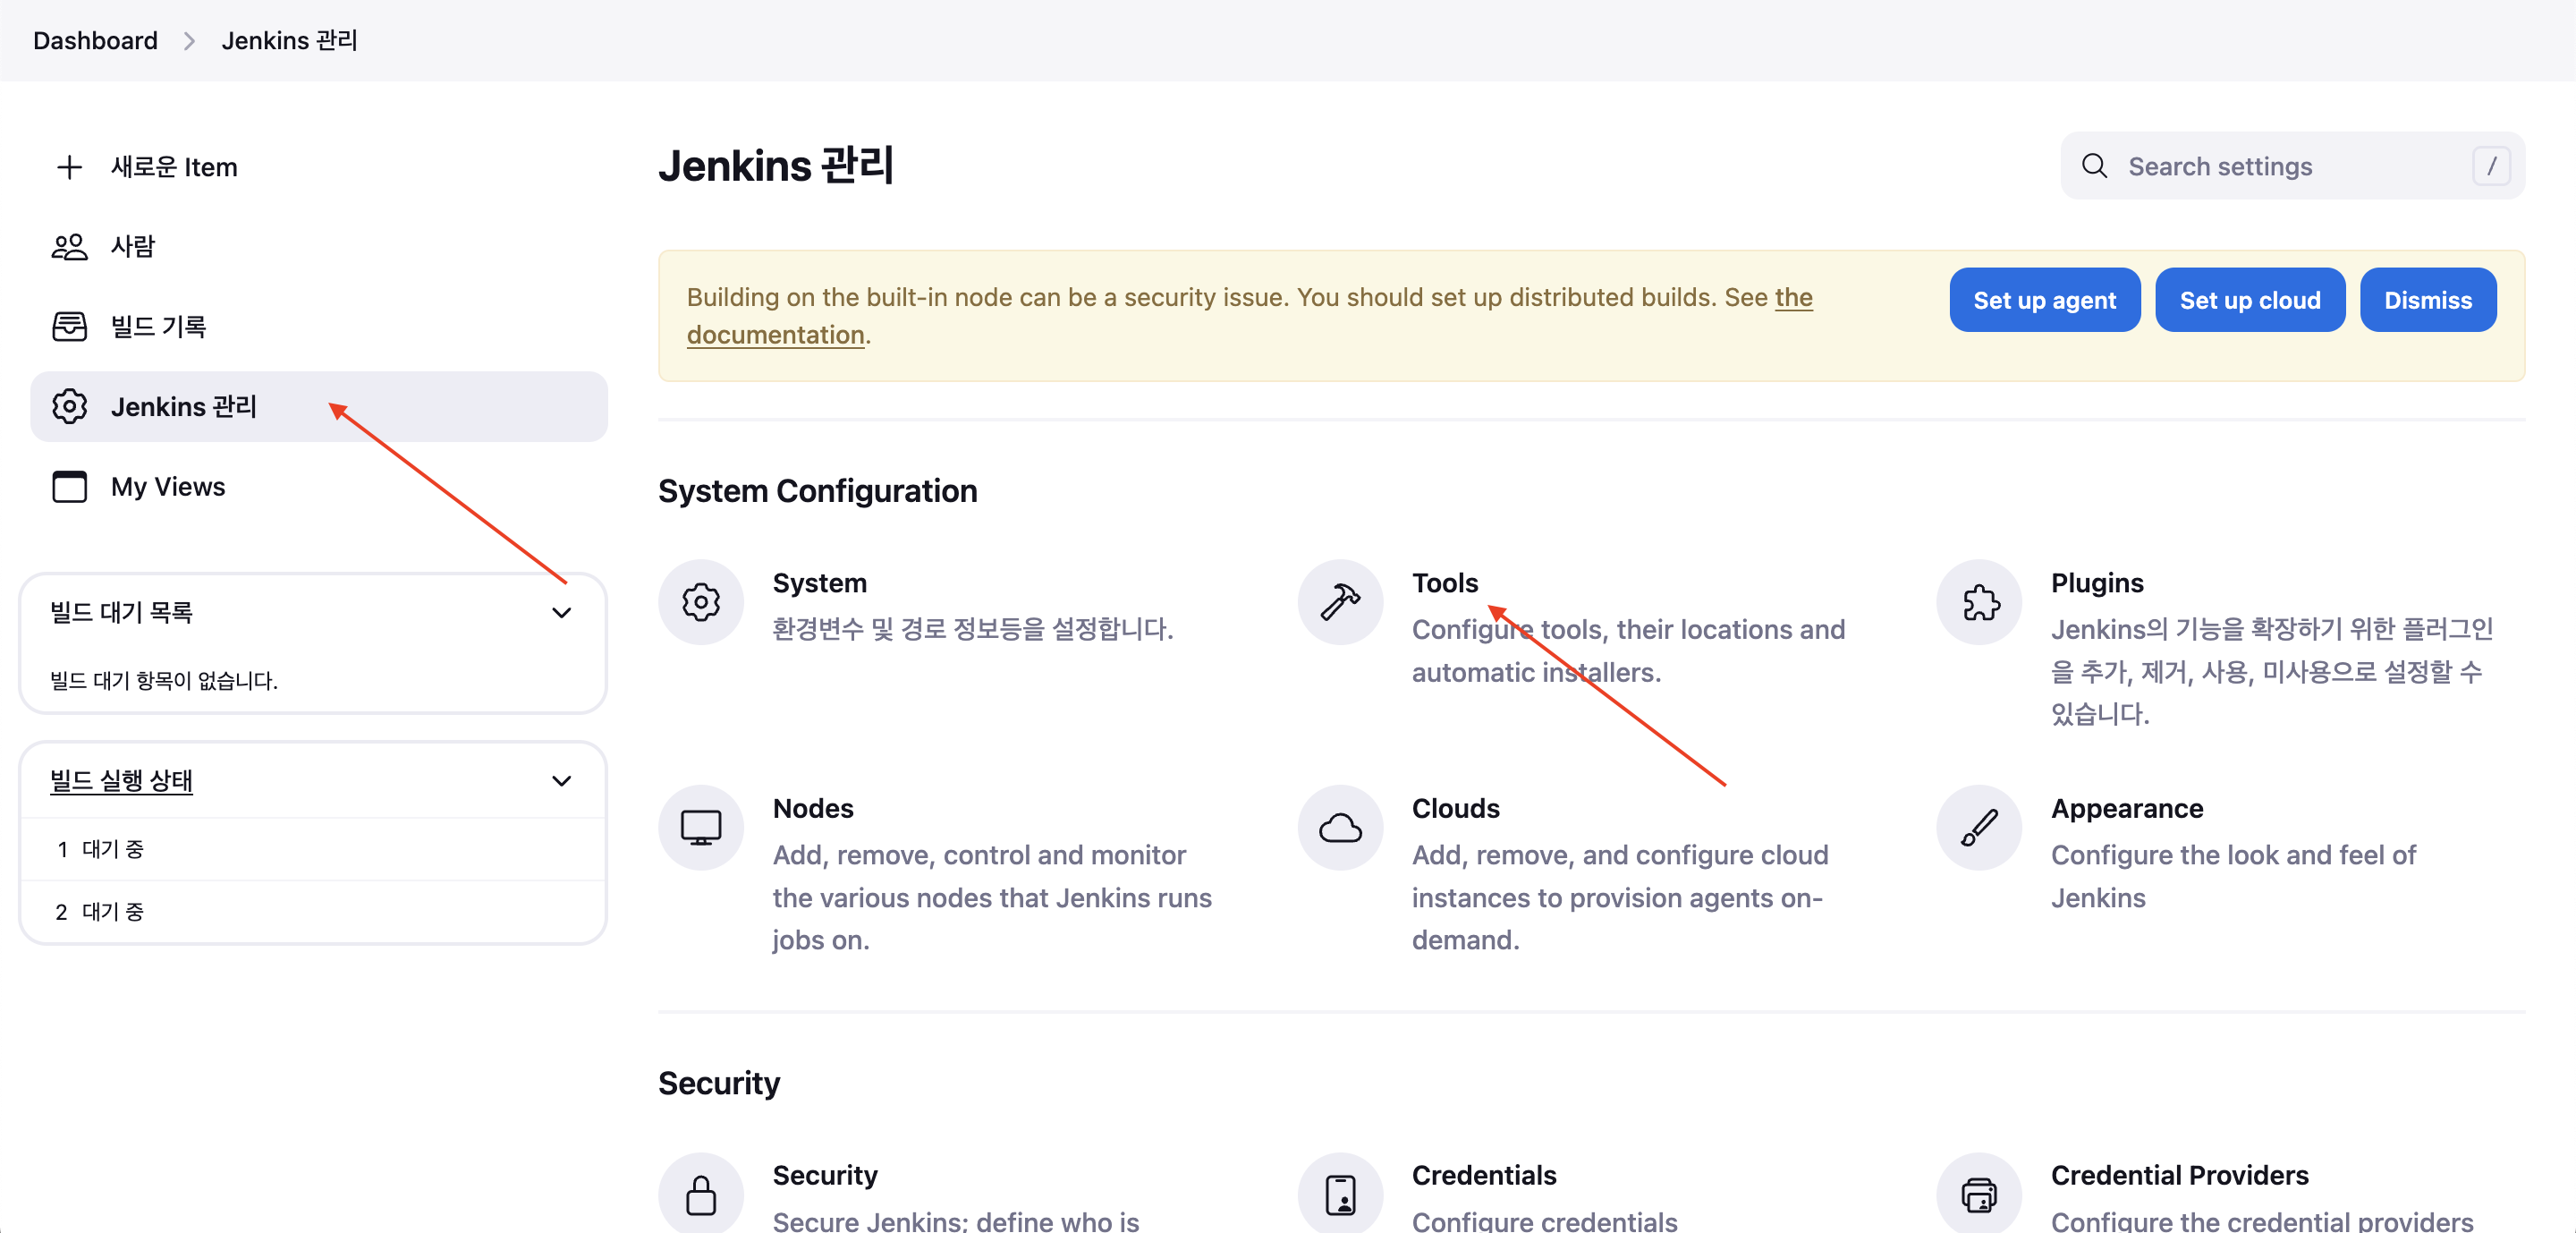
Task: Collapse the 빌드 실행 상태 panel chevron
Action: point(562,781)
